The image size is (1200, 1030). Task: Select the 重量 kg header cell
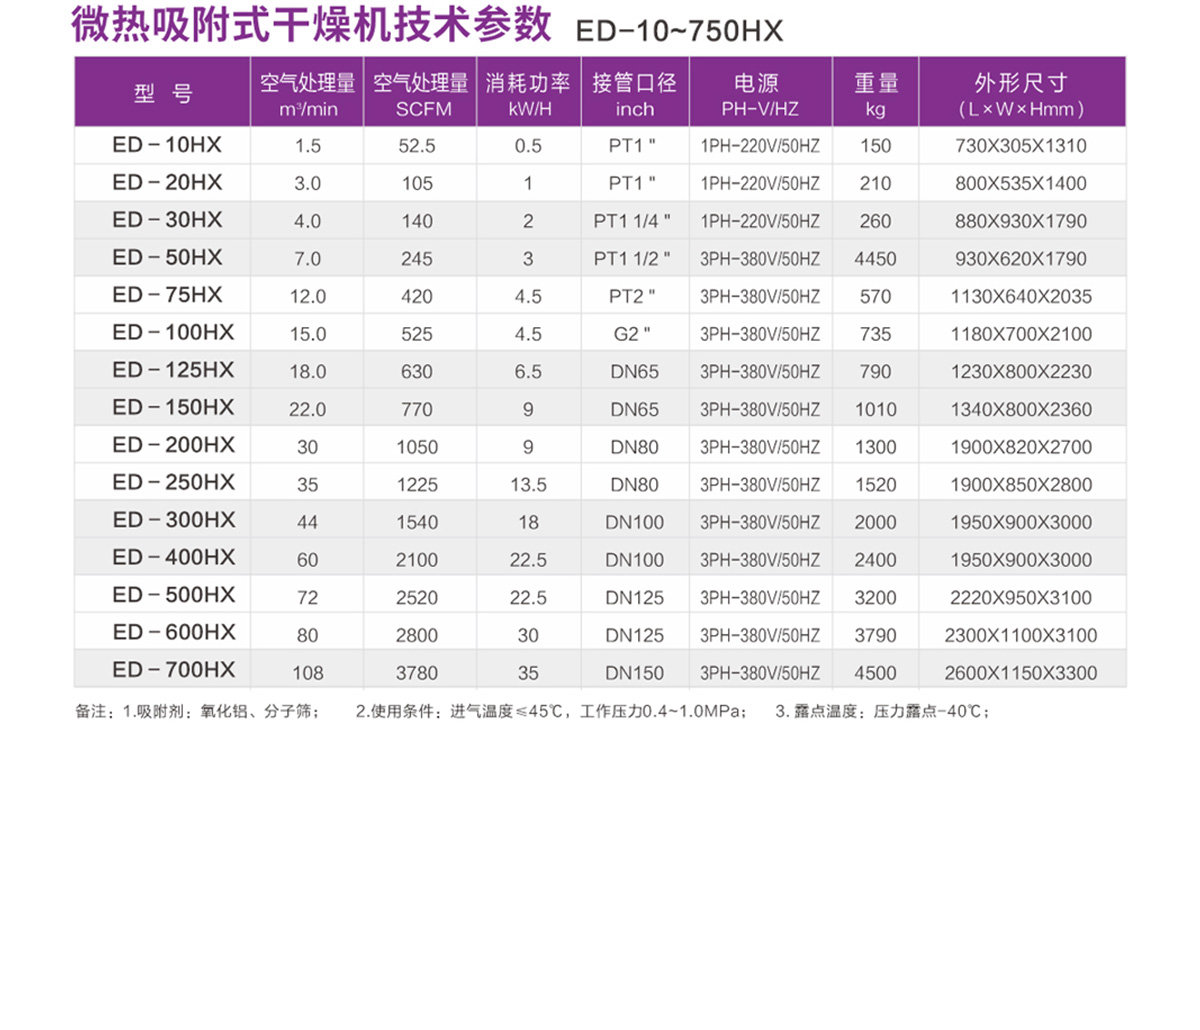pos(875,94)
